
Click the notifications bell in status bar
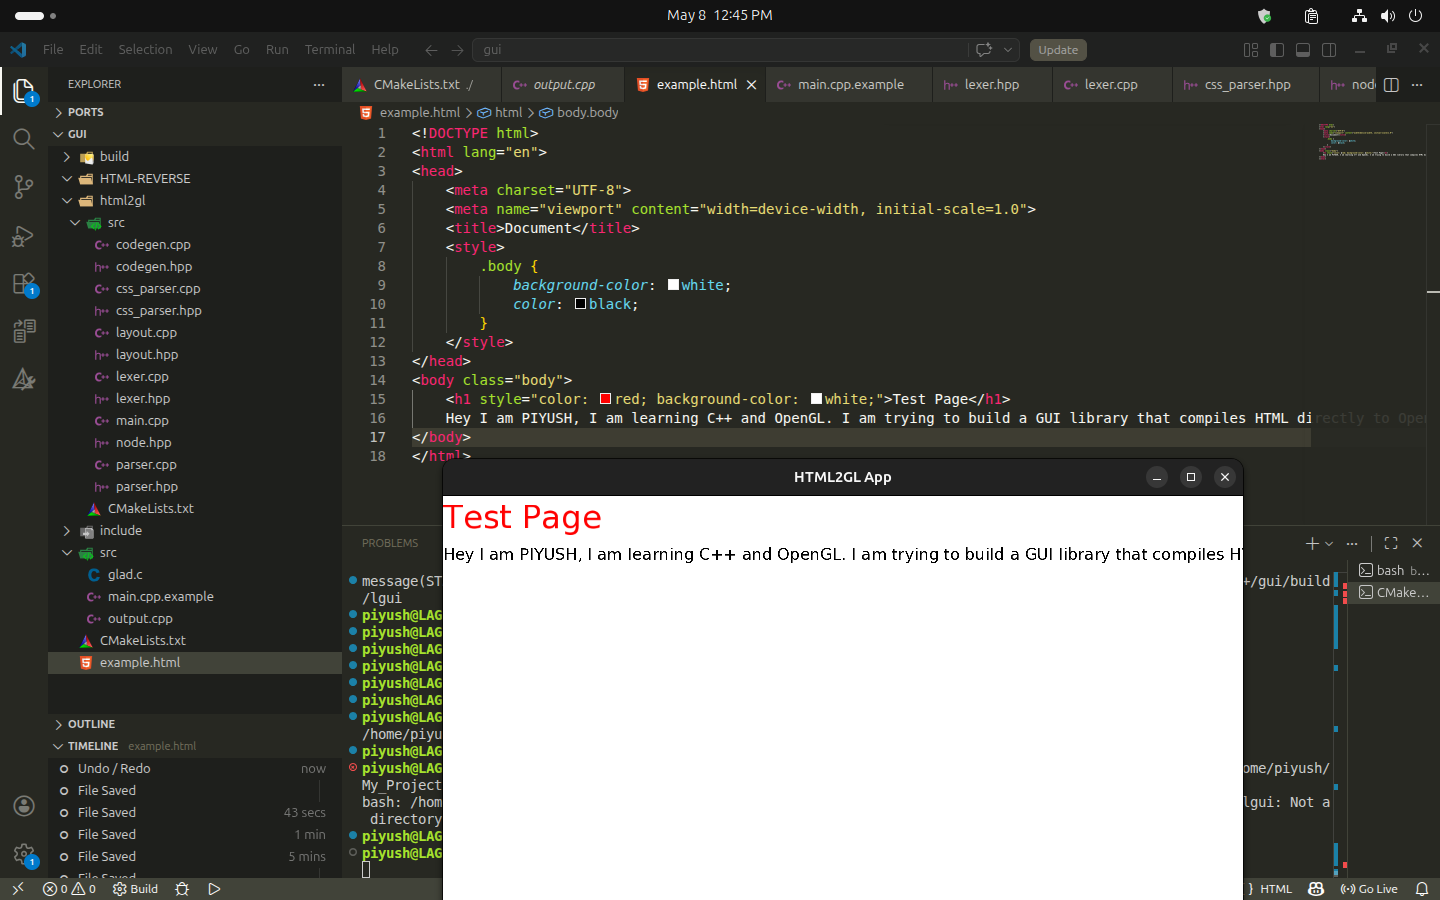pos(1422,889)
